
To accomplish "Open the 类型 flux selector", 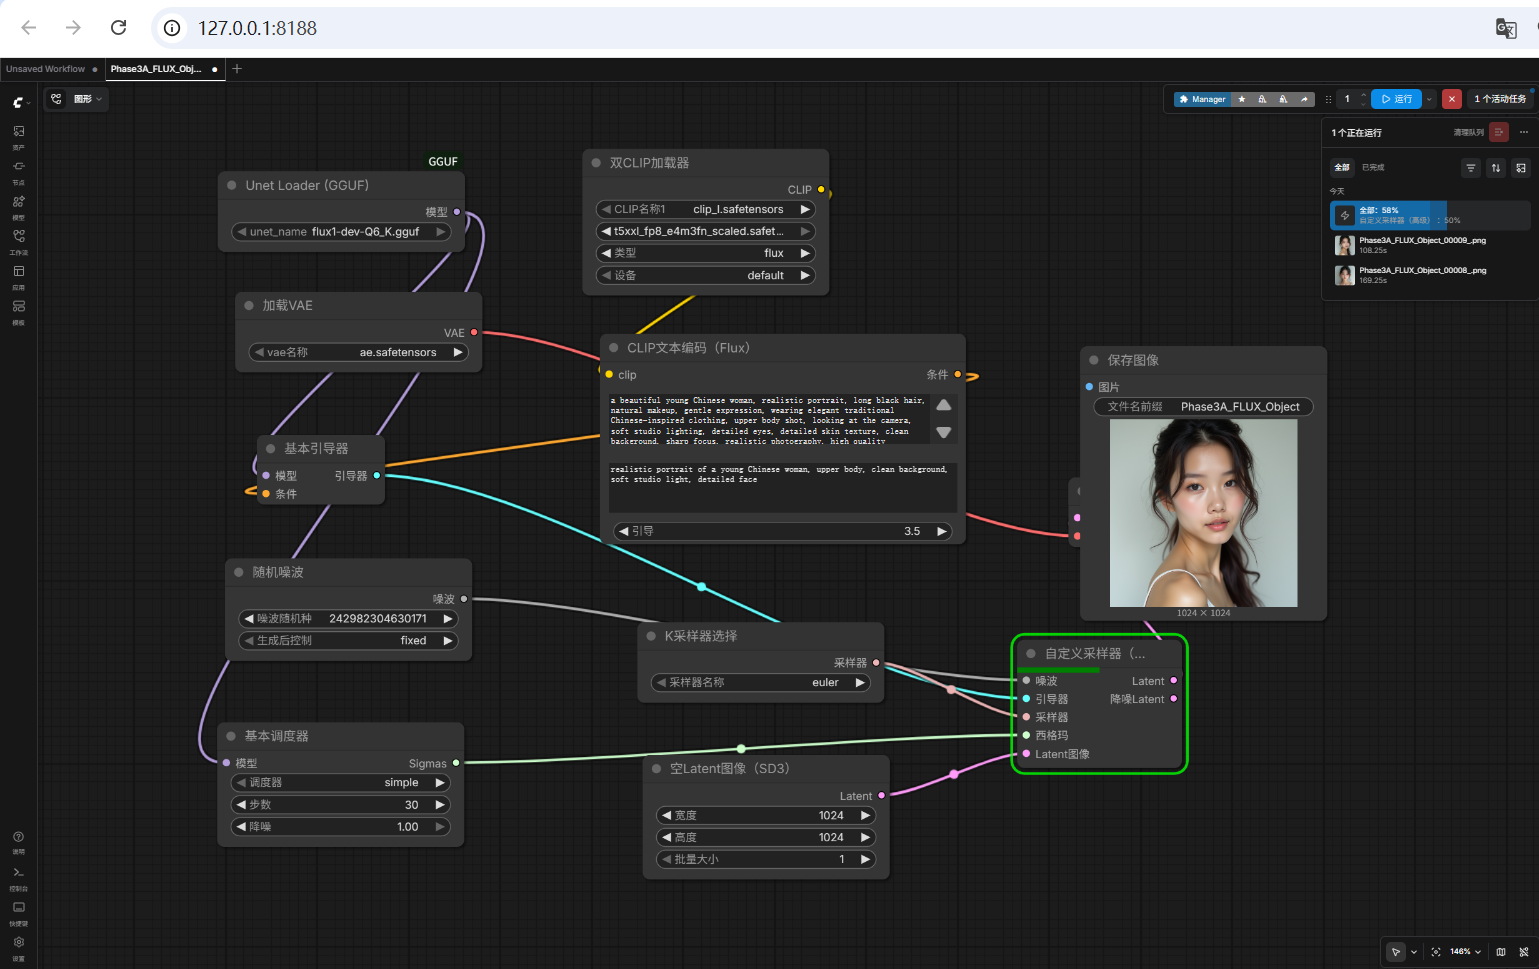I will pyautogui.click(x=706, y=253).
